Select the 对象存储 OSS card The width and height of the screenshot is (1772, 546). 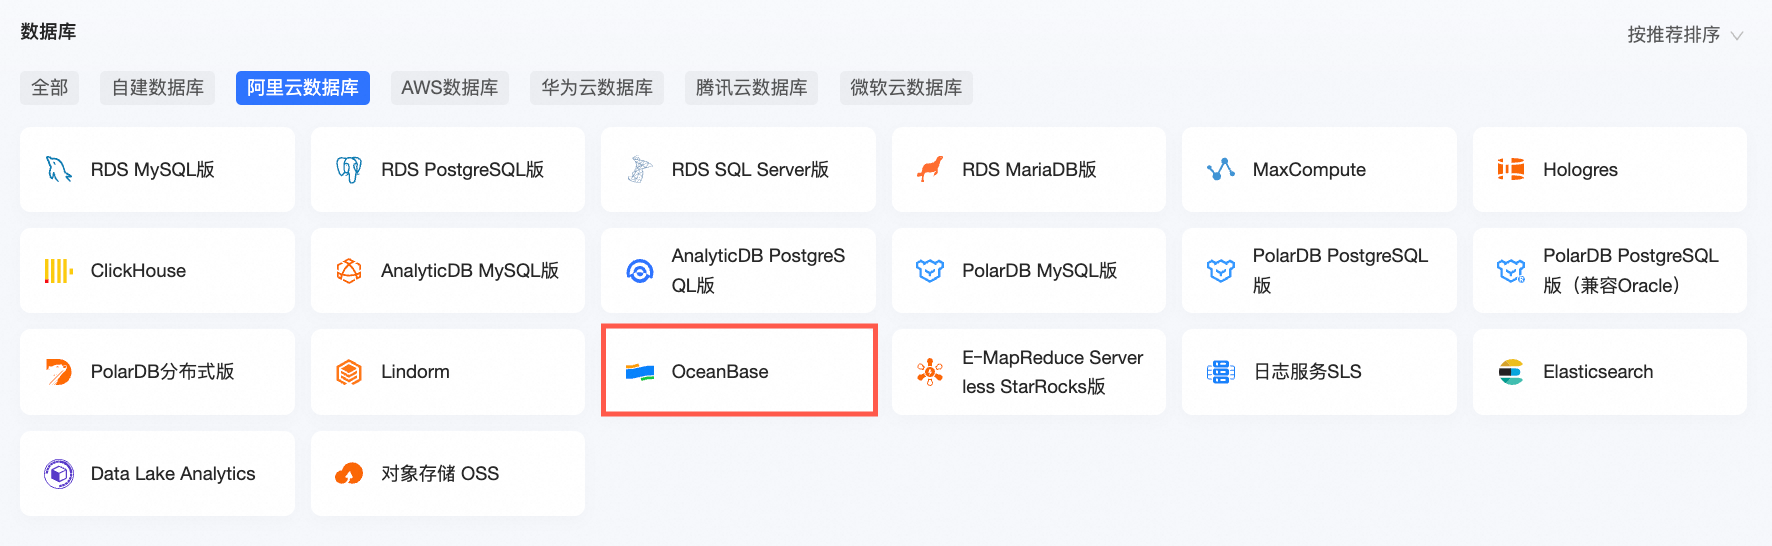447,473
